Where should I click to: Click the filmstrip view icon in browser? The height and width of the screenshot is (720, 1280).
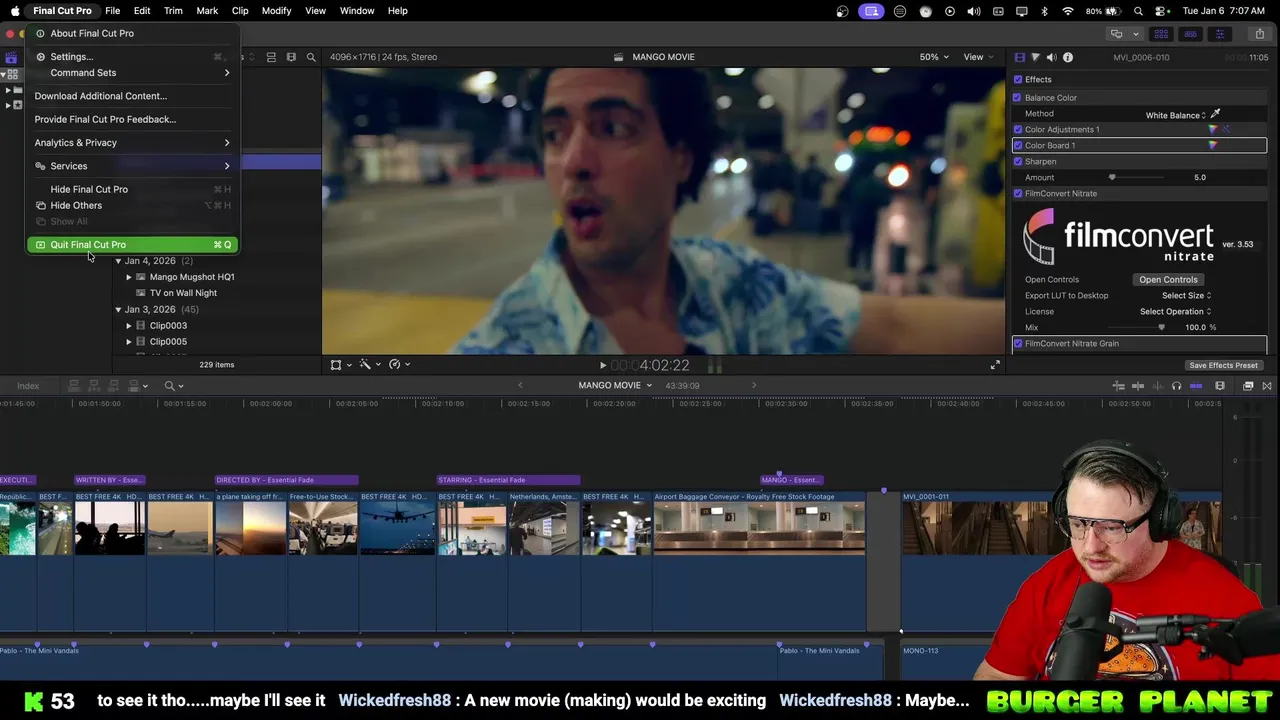[271, 57]
